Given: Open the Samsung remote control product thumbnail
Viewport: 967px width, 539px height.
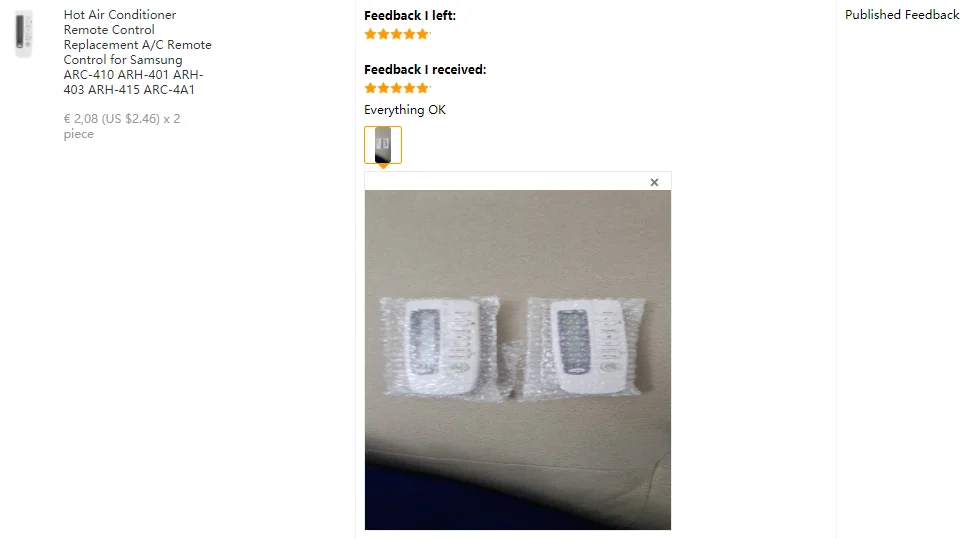Looking at the screenshot, I should [23, 34].
